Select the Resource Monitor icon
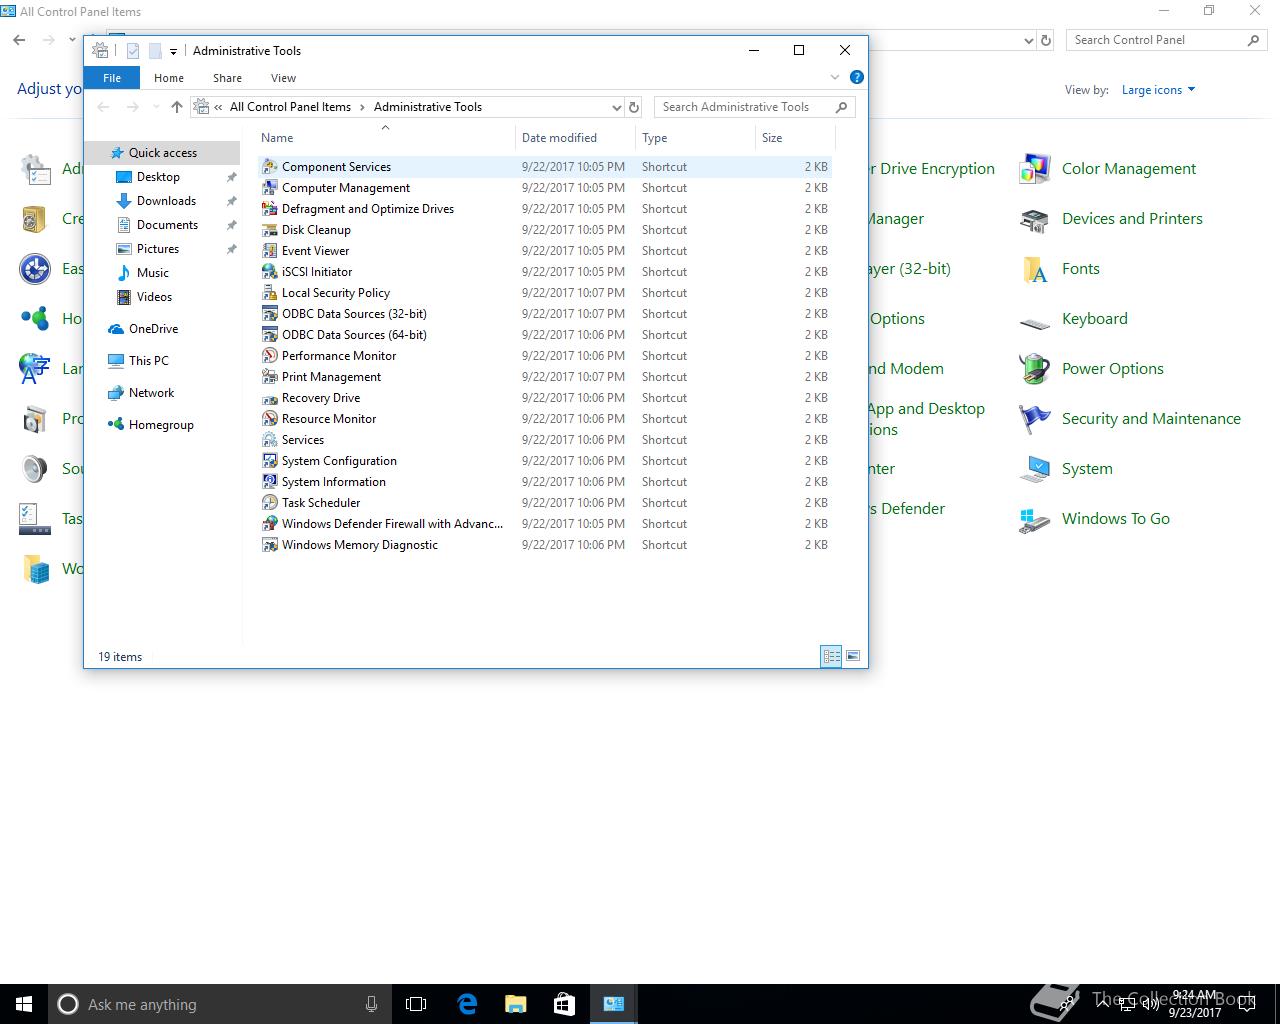Image resolution: width=1280 pixels, height=1024 pixels. (x=269, y=419)
